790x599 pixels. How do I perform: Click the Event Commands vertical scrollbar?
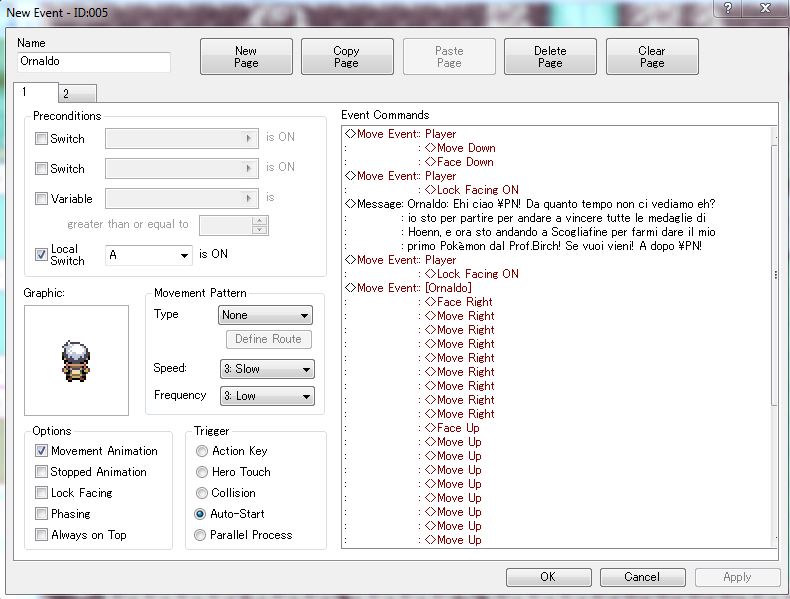tap(775, 340)
